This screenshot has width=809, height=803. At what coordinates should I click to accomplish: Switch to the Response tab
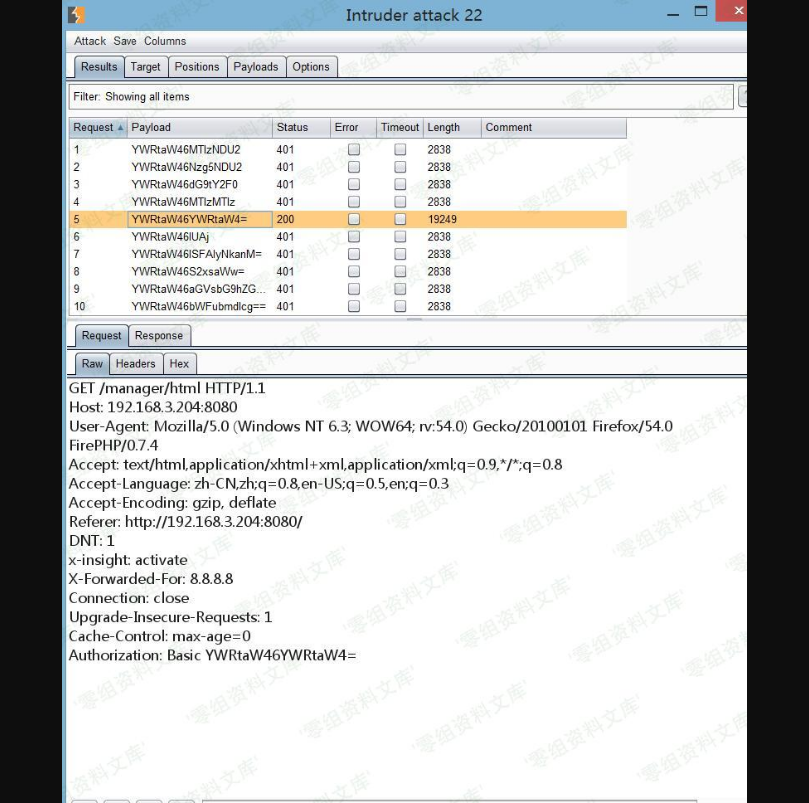(x=159, y=336)
